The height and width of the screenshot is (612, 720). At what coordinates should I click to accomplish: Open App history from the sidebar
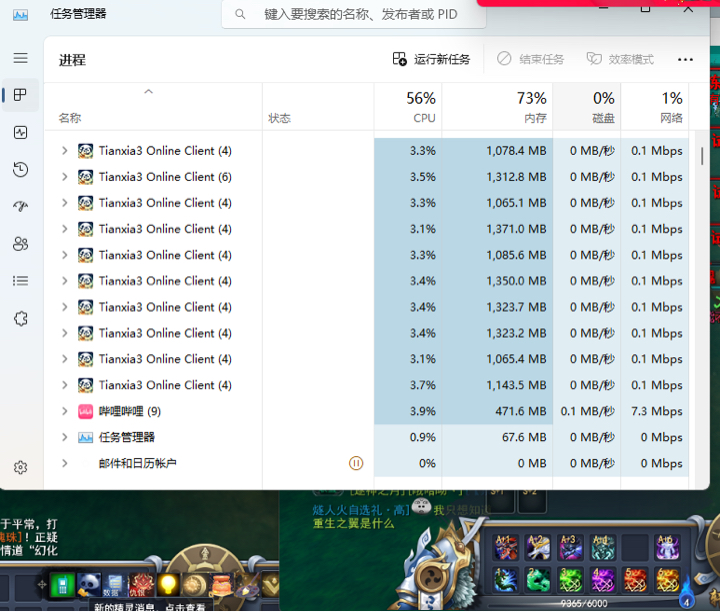pos(20,170)
